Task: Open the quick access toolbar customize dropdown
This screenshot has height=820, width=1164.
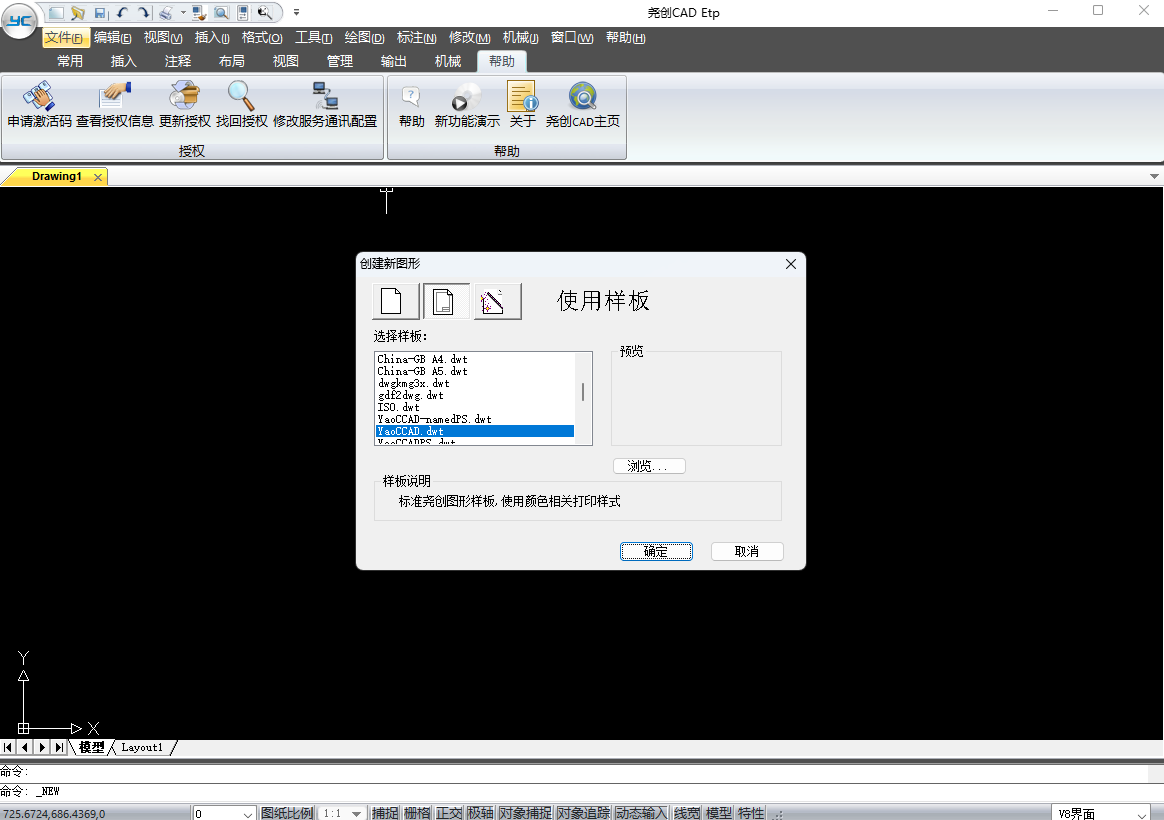Action: click(x=296, y=13)
